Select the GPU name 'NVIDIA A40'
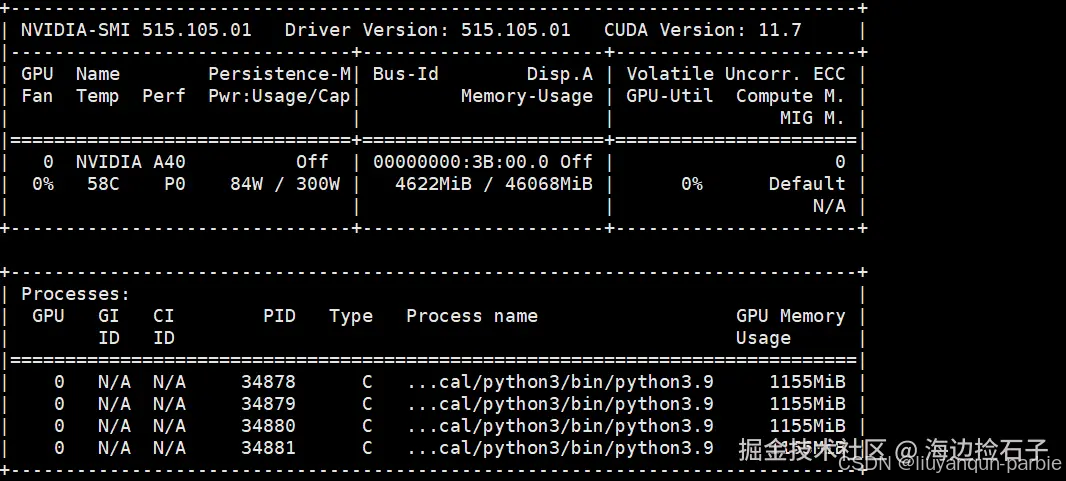 pyautogui.click(x=131, y=162)
